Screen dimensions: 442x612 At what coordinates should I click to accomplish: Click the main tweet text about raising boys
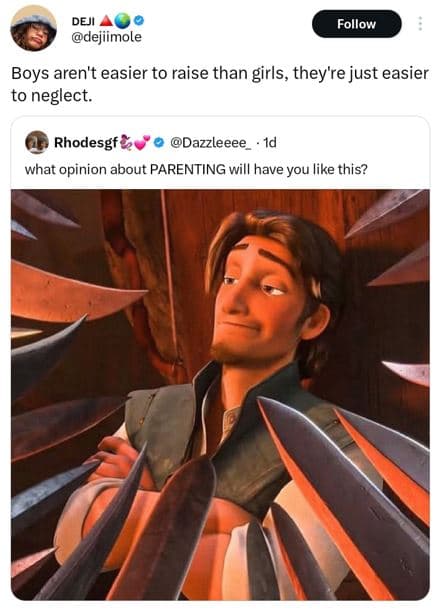[220, 84]
